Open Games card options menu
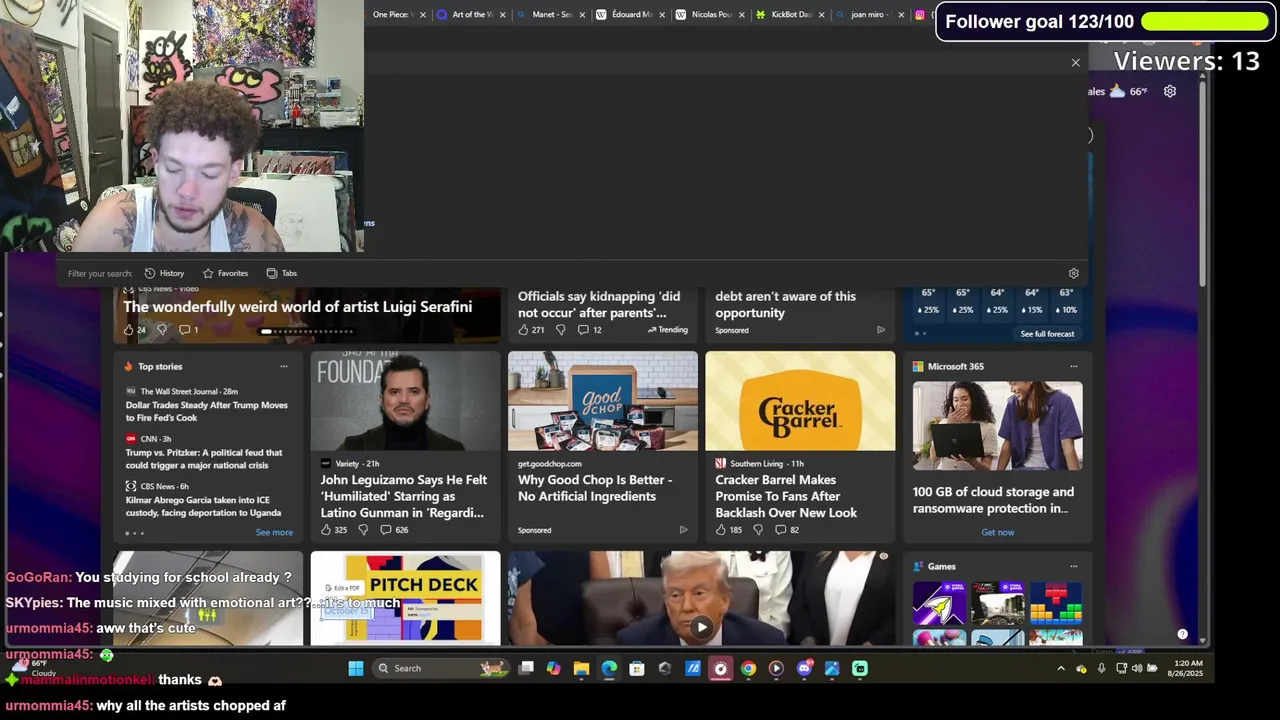The image size is (1280, 720). point(1074,566)
